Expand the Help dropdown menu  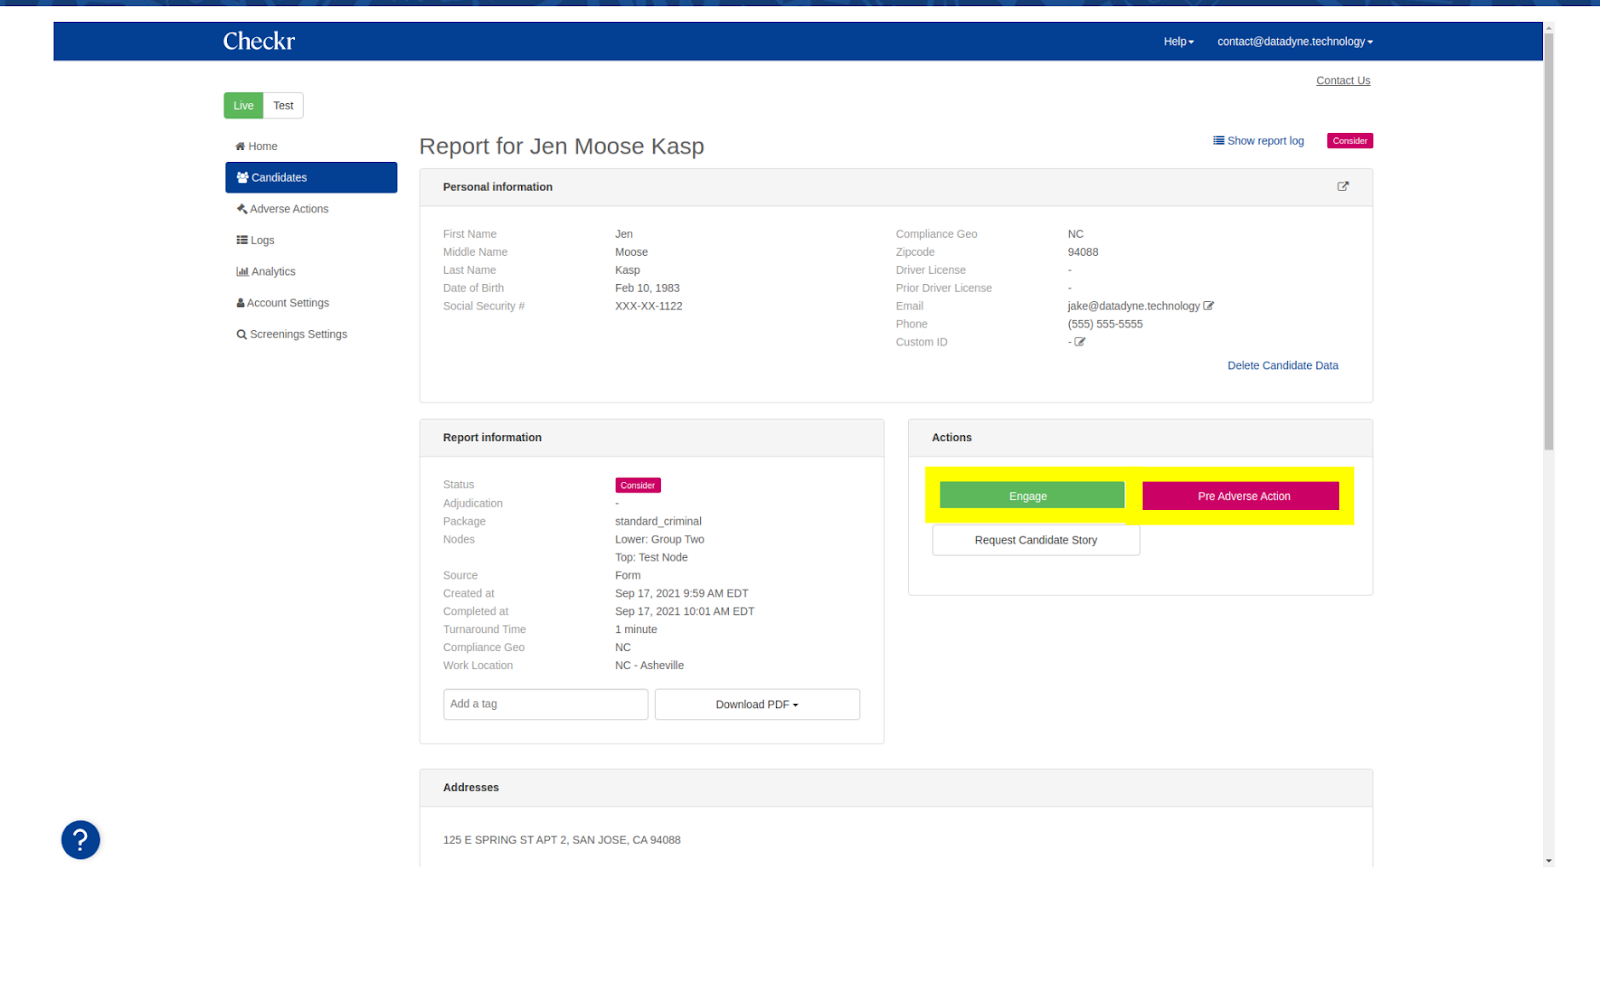1178,42
